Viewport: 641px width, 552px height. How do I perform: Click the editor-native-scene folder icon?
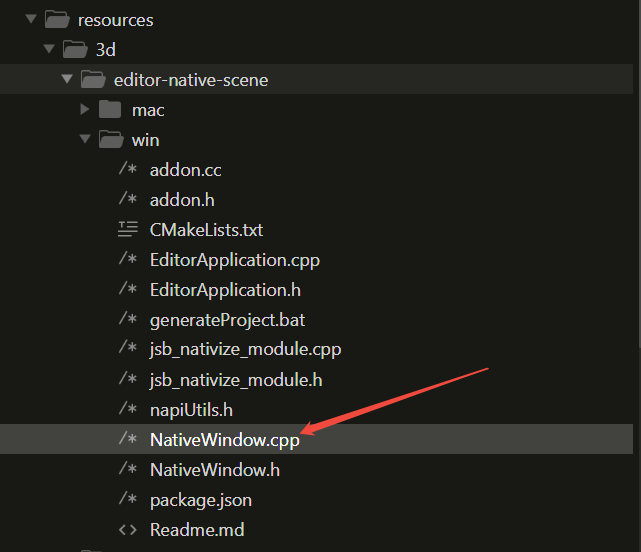pos(93,79)
